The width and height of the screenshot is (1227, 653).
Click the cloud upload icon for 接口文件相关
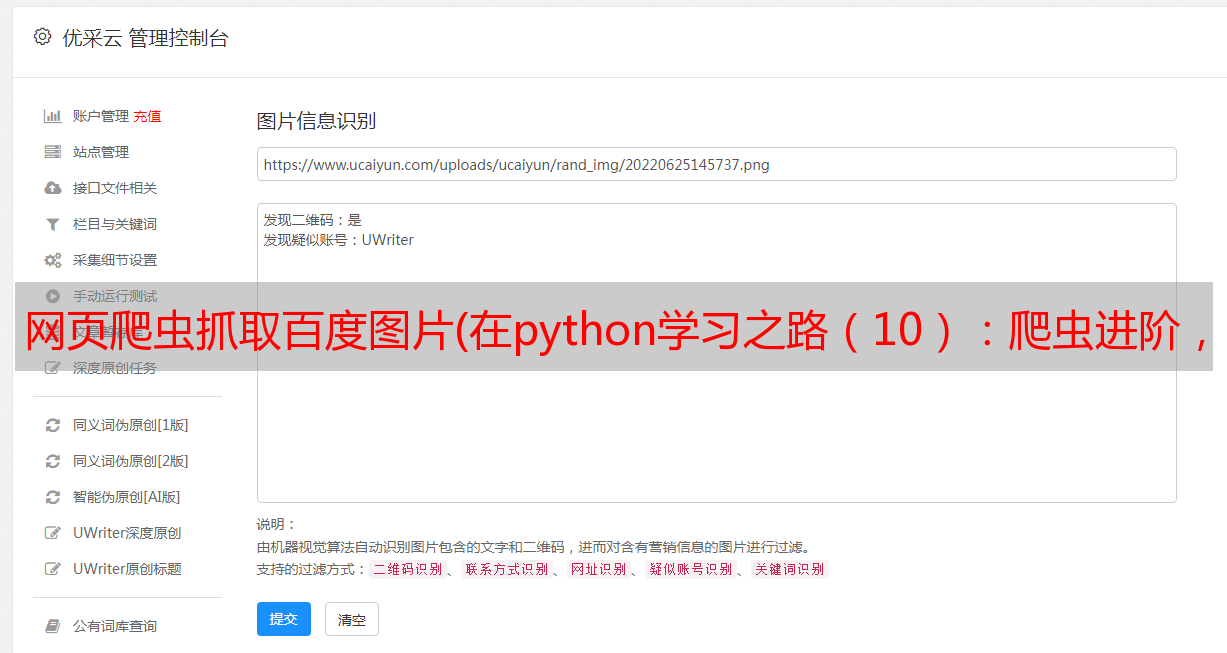pos(53,188)
